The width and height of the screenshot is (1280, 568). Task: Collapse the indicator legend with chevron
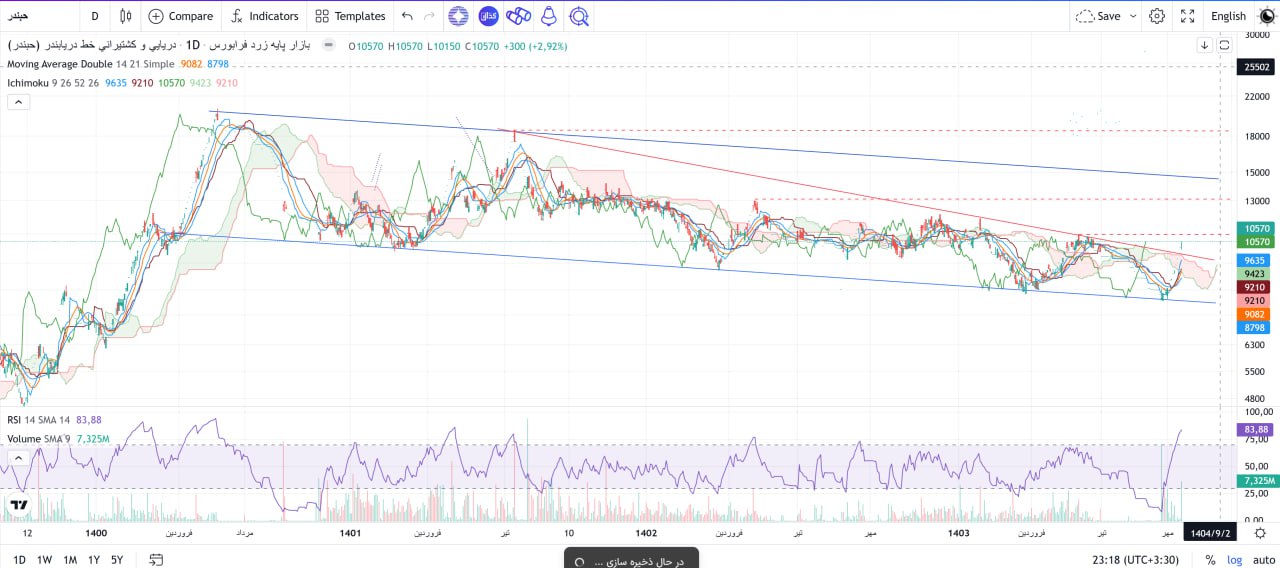[x=17, y=102]
